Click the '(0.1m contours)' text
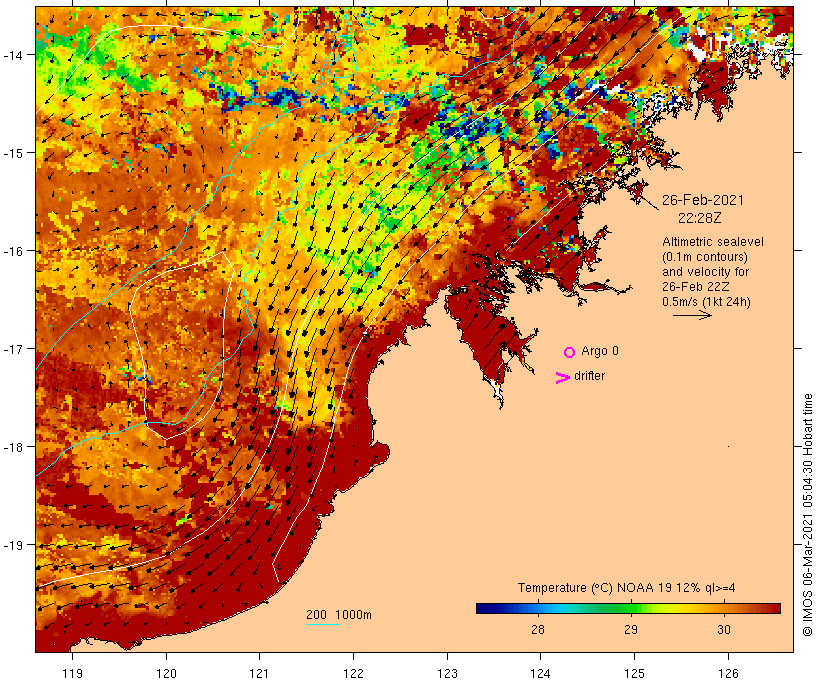 [x=704, y=257]
